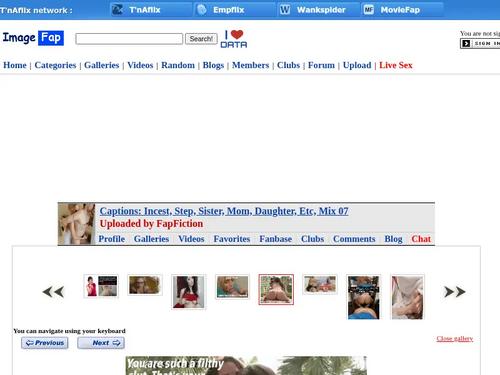Viewport: 500px width, 375px height.
Task: Click the Search! button
Action: pos(201,39)
